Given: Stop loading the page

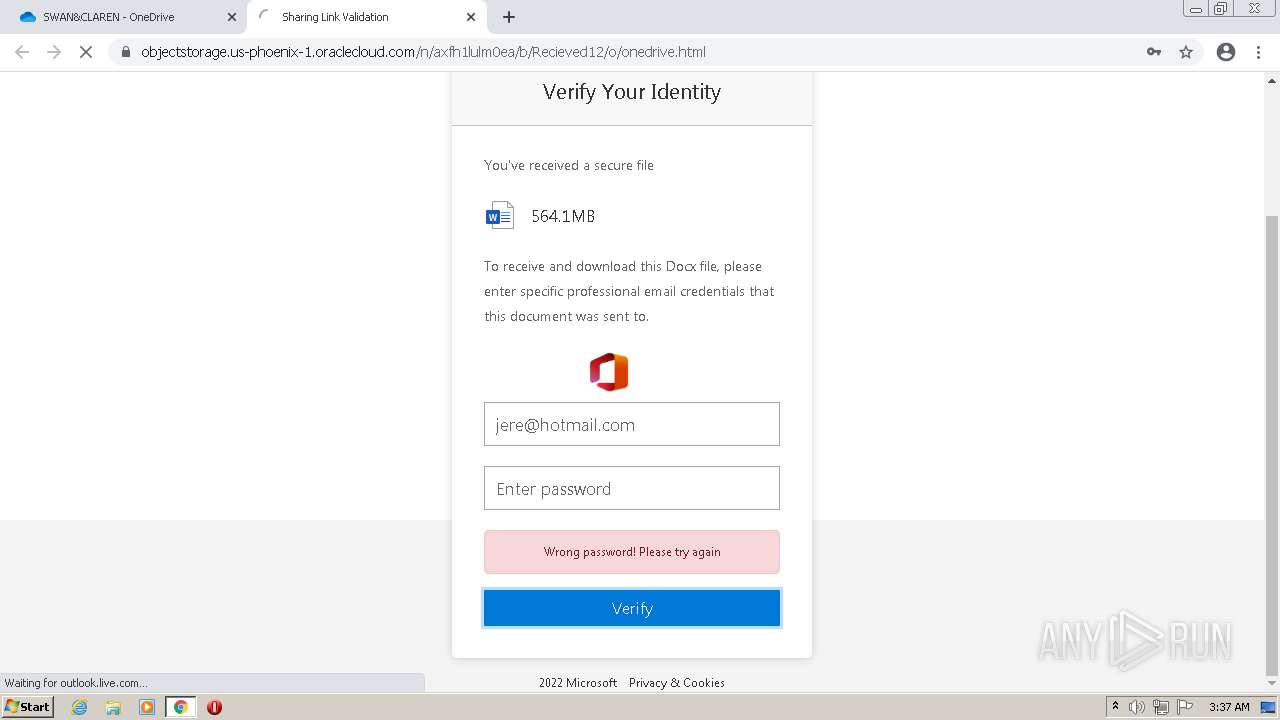Looking at the screenshot, I should click(x=86, y=52).
